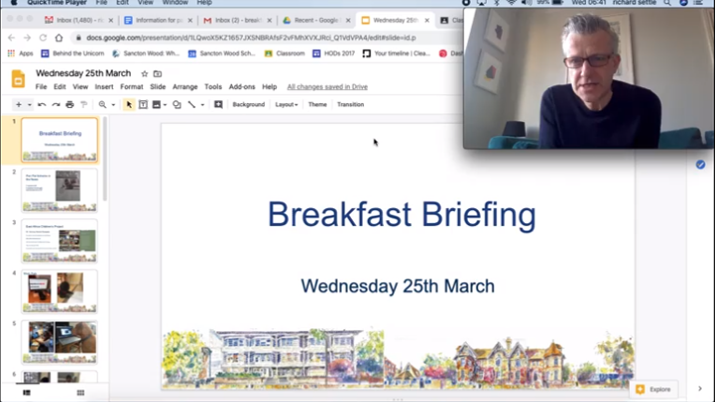
Task: Click the Google Slides home logo
Action: (18, 79)
